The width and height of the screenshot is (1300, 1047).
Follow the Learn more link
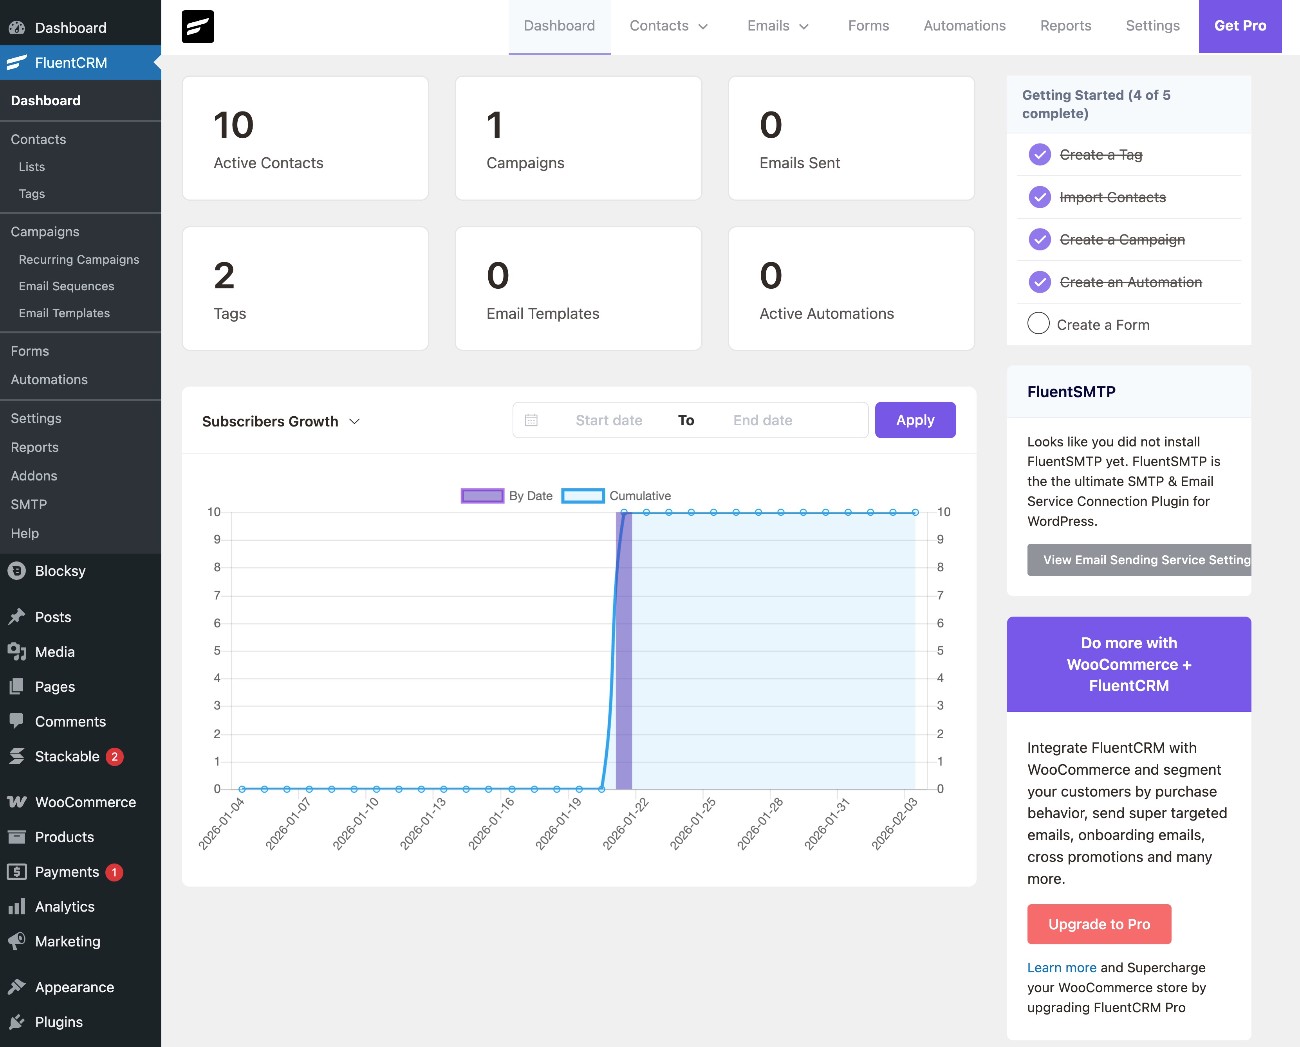point(1062,968)
